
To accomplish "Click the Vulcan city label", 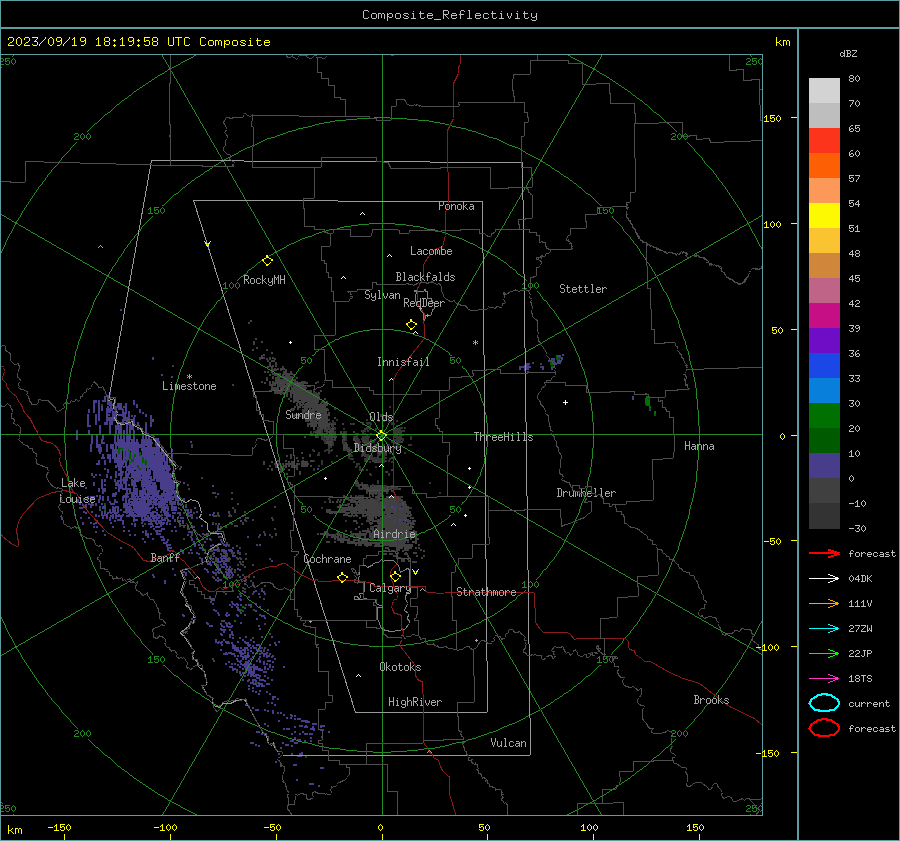I will coord(509,743).
